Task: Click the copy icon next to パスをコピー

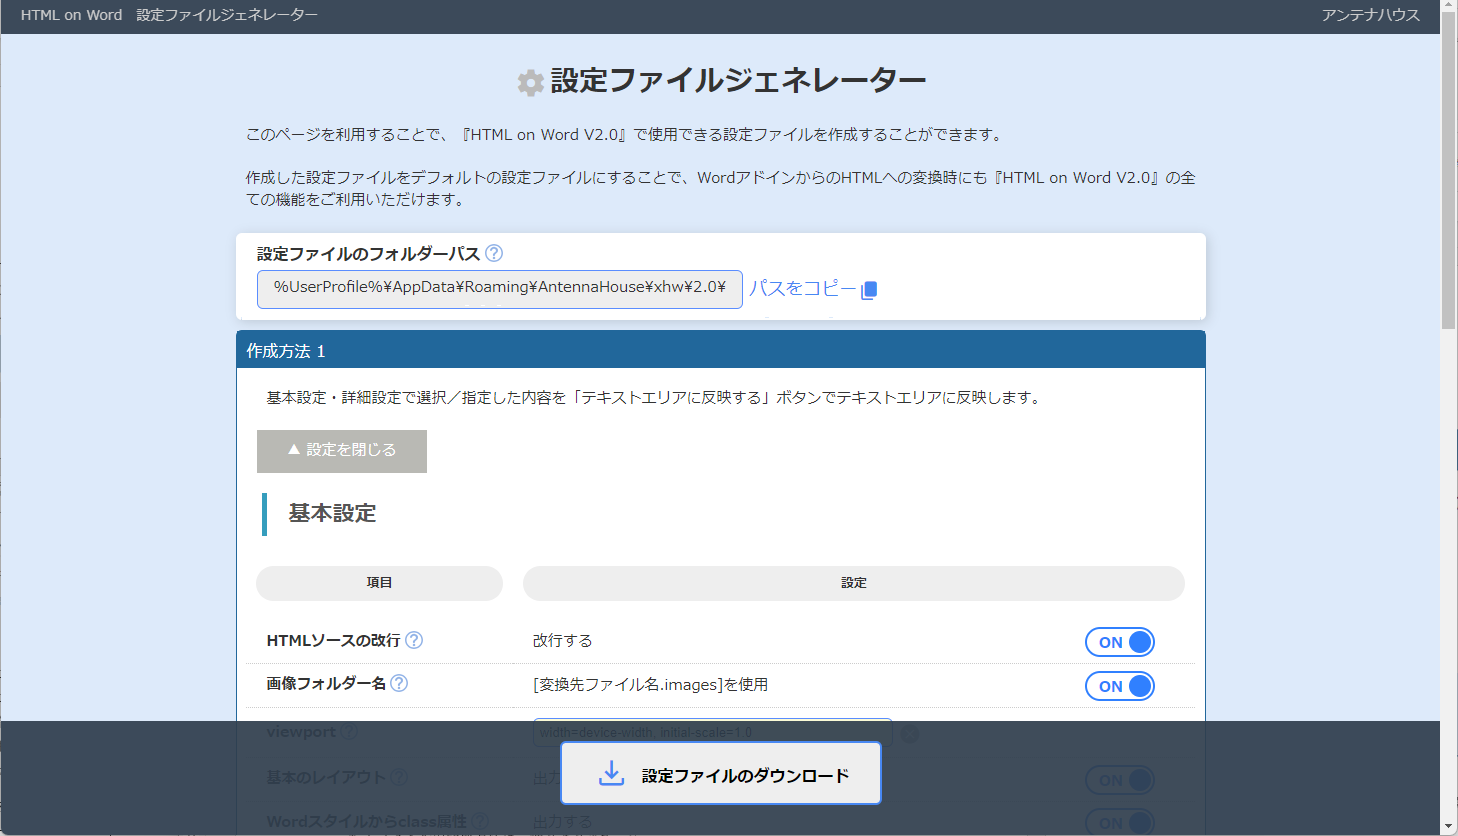Action: 869,290
